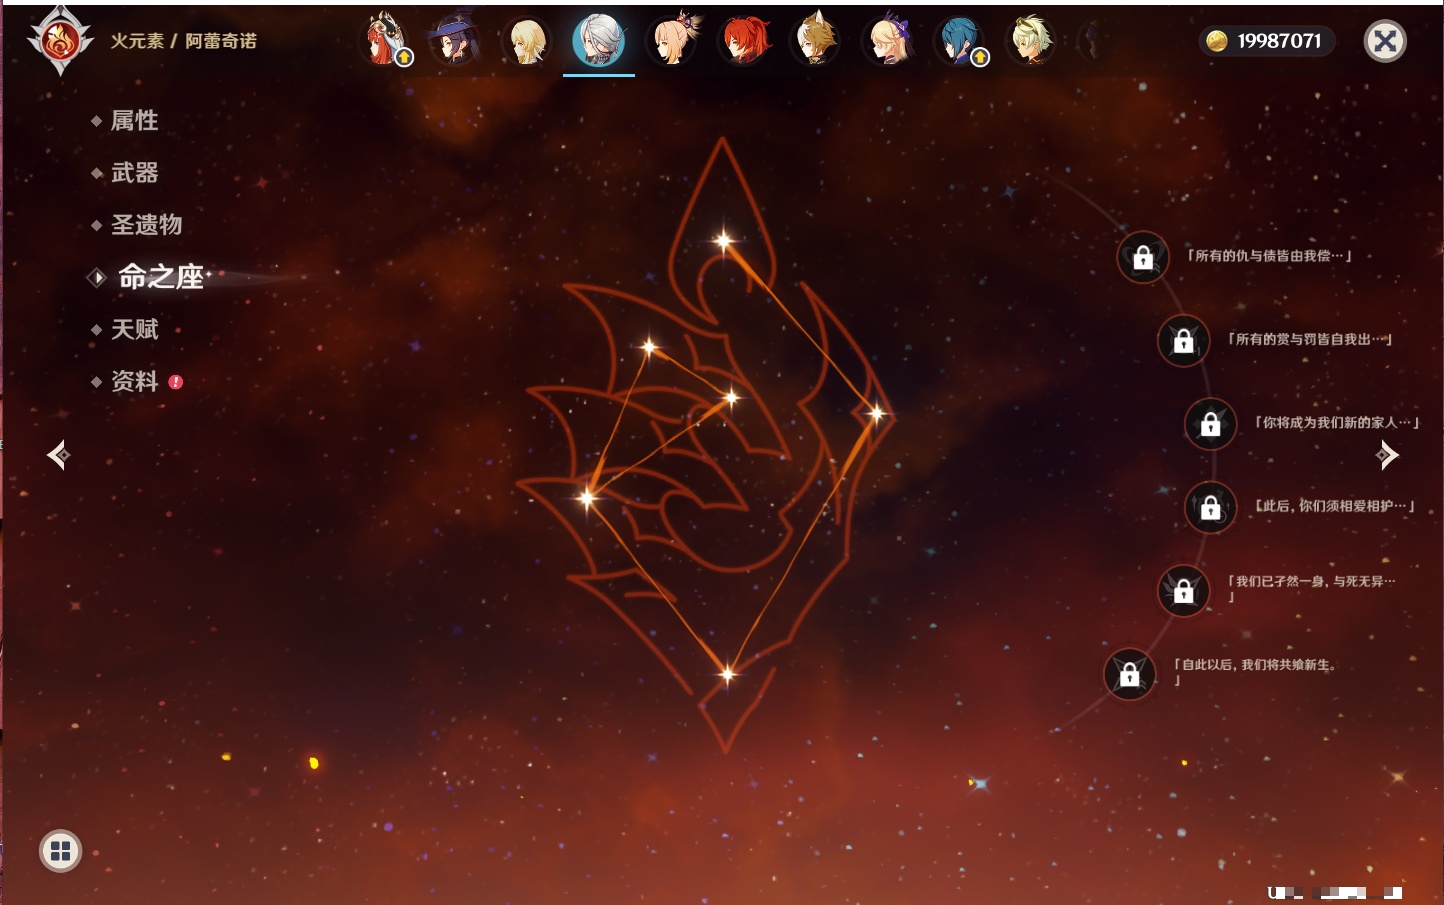
Task: Click the Mora coin icon
Action: [1217, 41]
